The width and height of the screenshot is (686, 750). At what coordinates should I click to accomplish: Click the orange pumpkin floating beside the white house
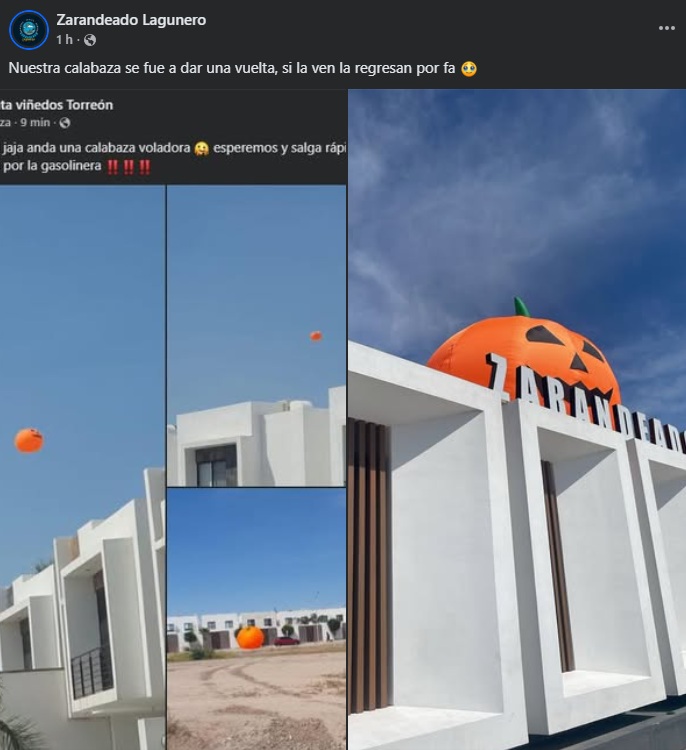tap(29, 441)
